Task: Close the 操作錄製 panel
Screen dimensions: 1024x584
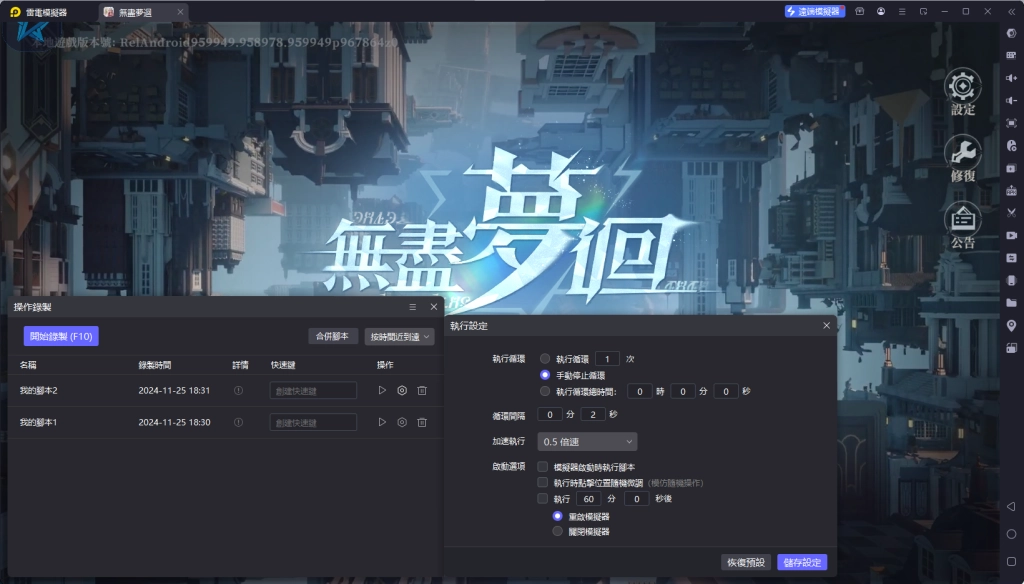Action: tap(434, 307)
